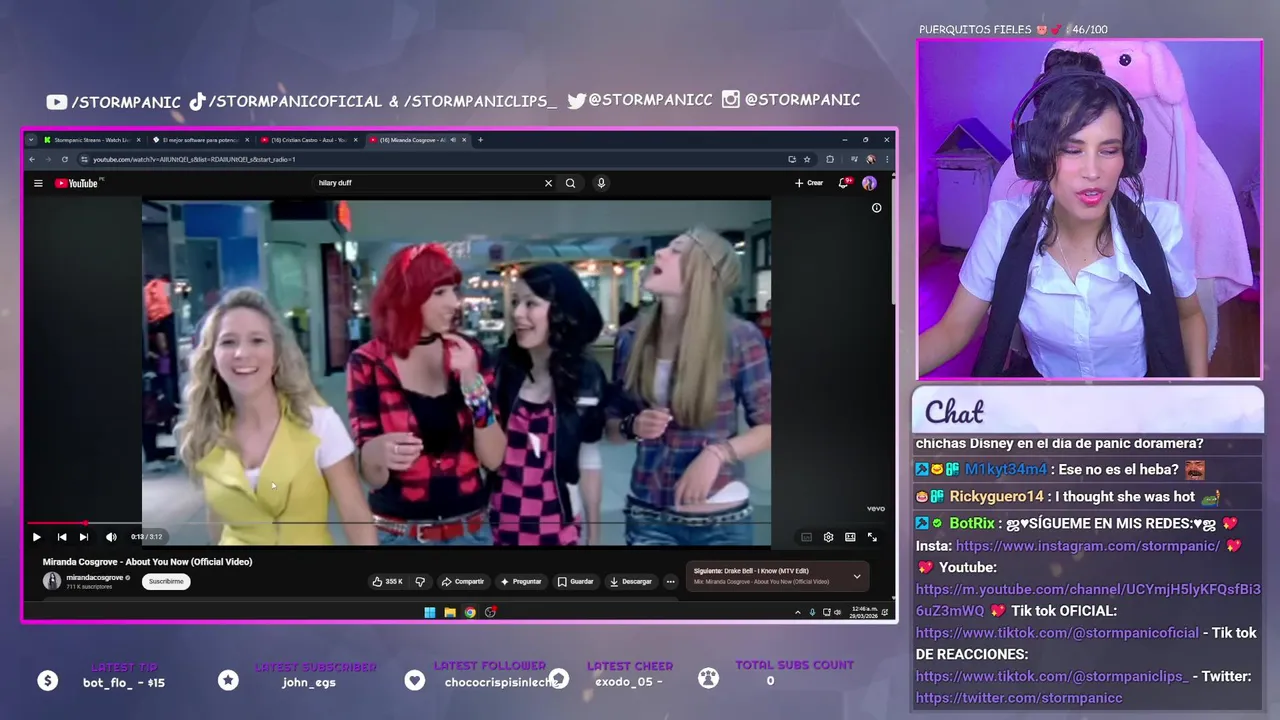The height and width of the screenshot is (720, 1280).
Task: Open Chrome's three-dot menu
Action: [x=887, y=159]
